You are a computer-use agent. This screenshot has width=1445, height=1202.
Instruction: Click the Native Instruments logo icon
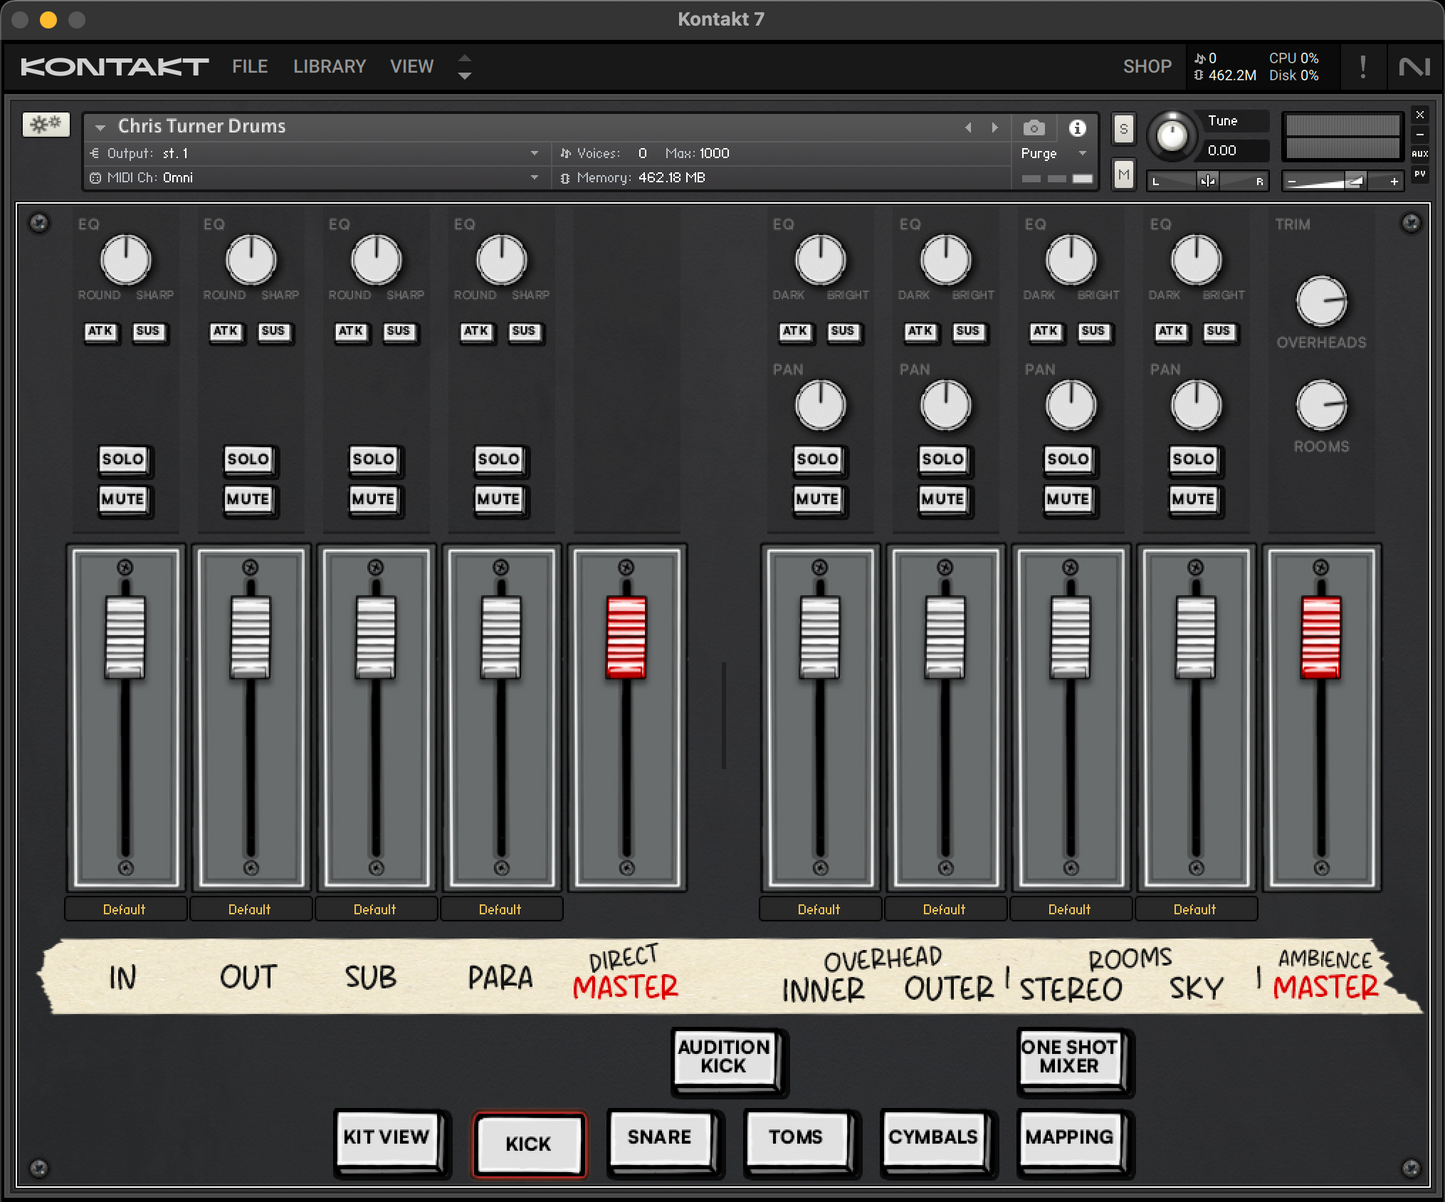pyautogui.click(x=1414, y=67)
